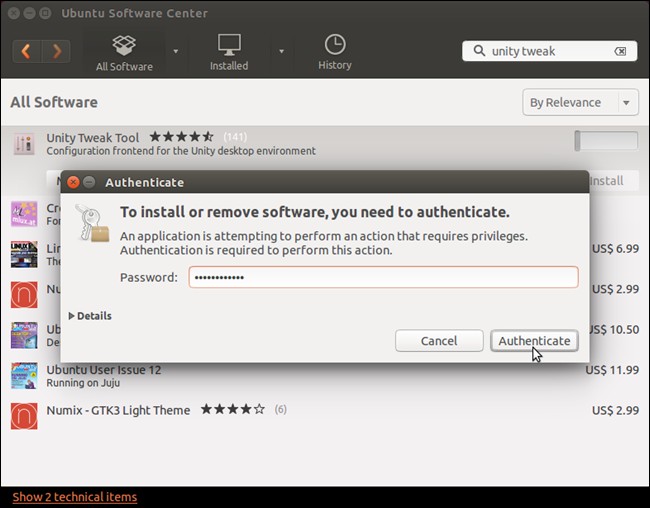
Task: Click the US$ 10.50 price
Action: 614,330
